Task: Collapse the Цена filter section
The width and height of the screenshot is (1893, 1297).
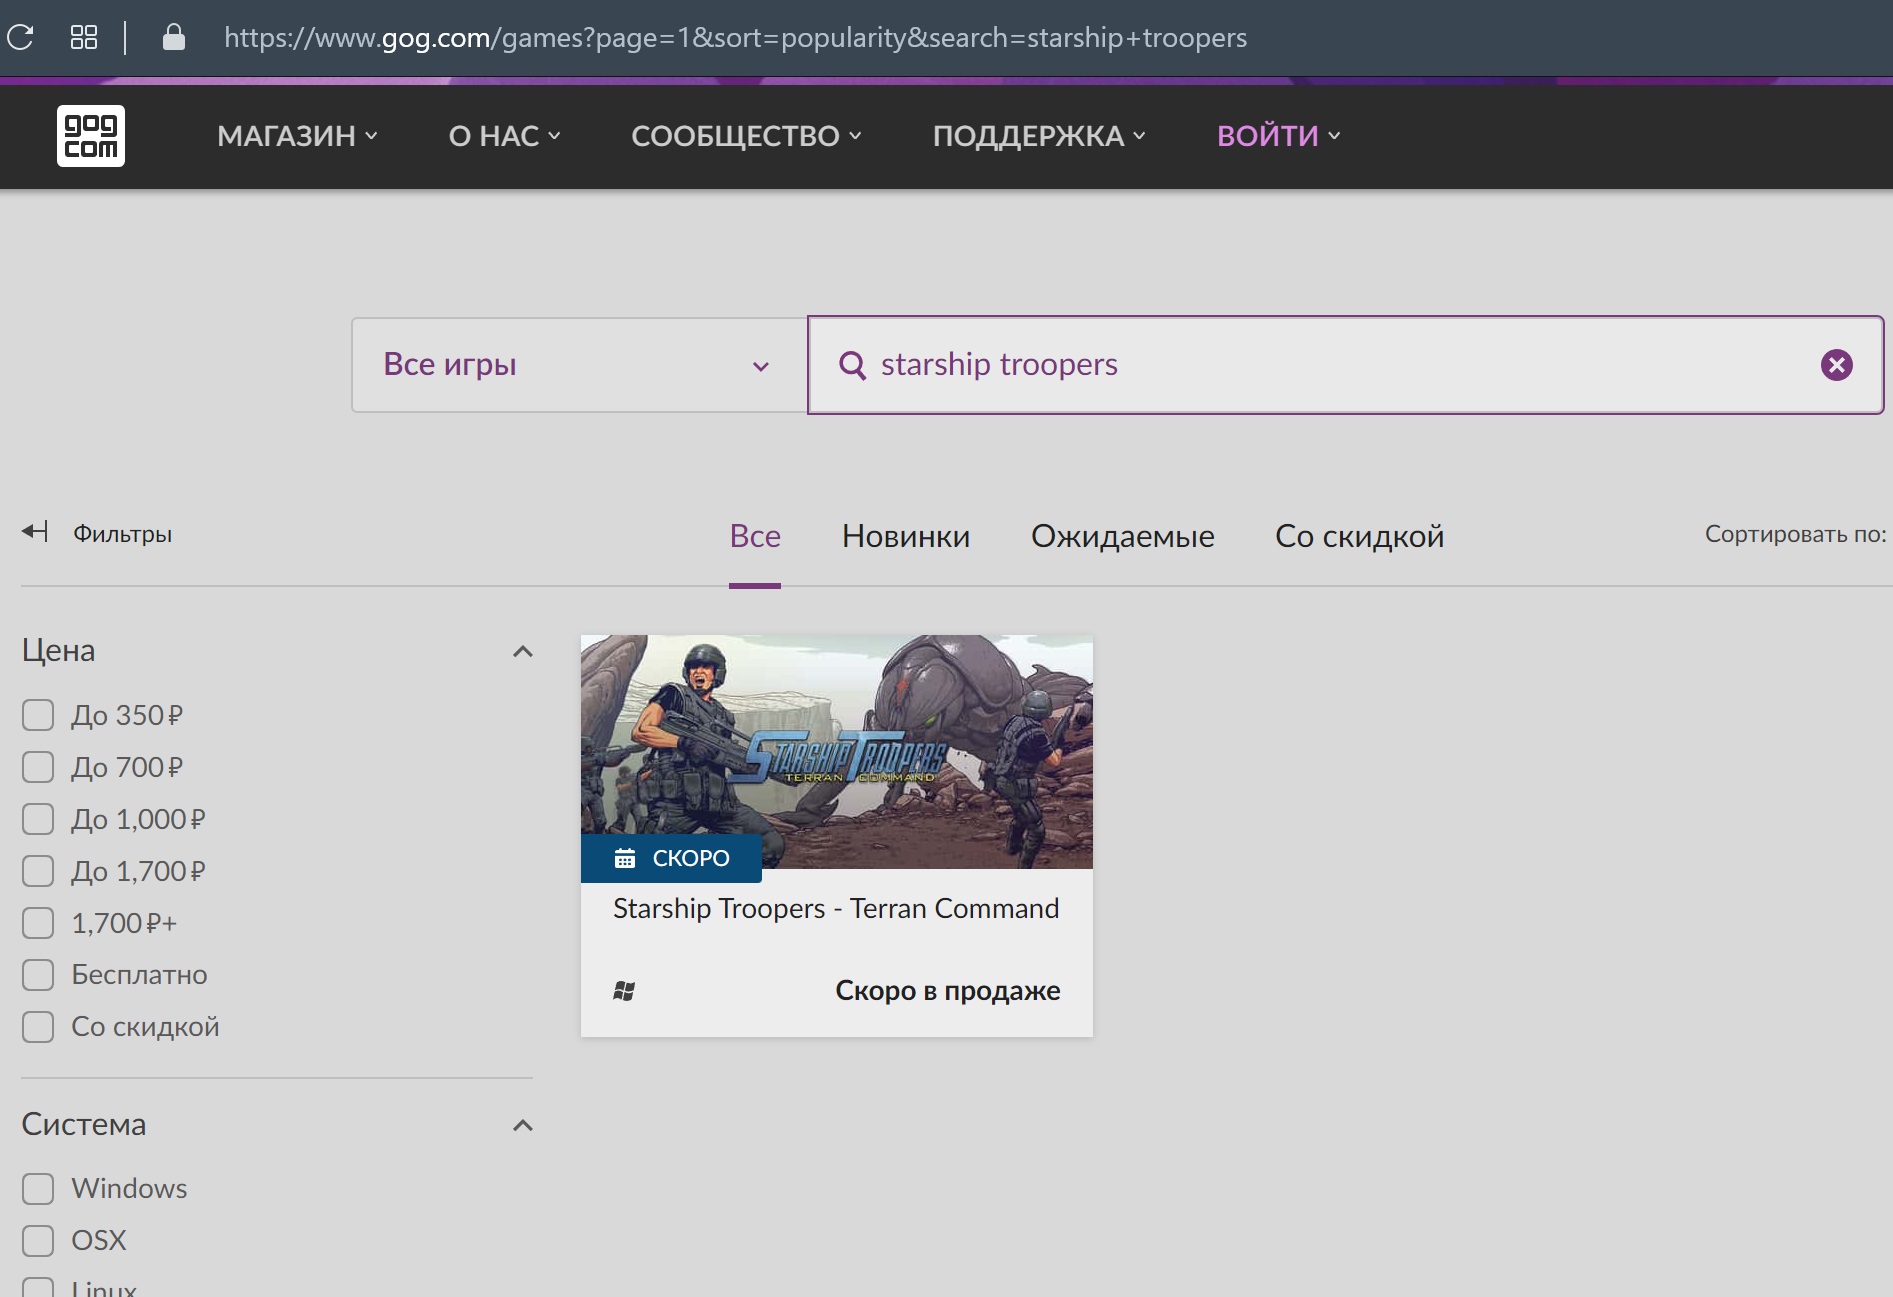Action: click(522, 651)
